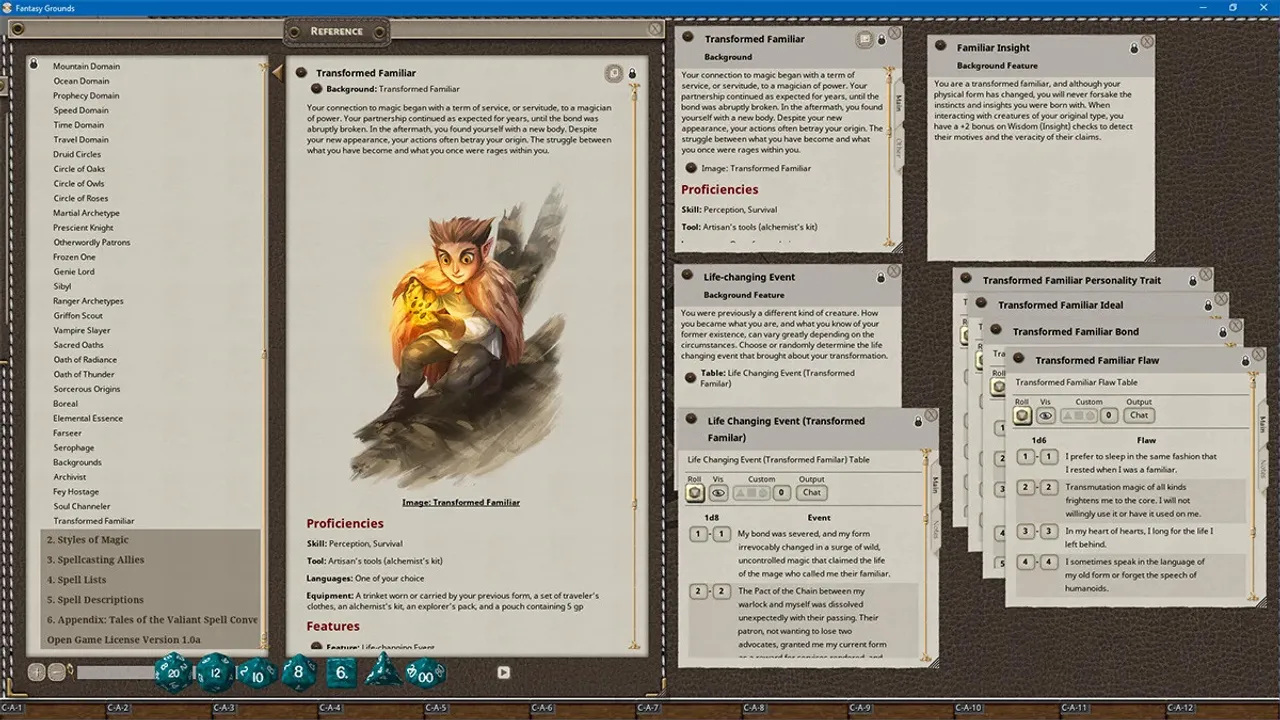Viewport: 1280px width, 720px height.
Task: Open Image: Transformed Familiar link below portrait
Action: pyautogui.click(x=461, y=502)
